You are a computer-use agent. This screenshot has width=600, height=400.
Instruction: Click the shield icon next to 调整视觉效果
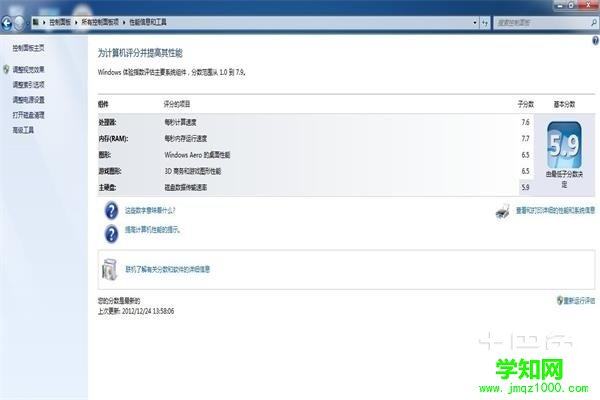coord(6,69)
